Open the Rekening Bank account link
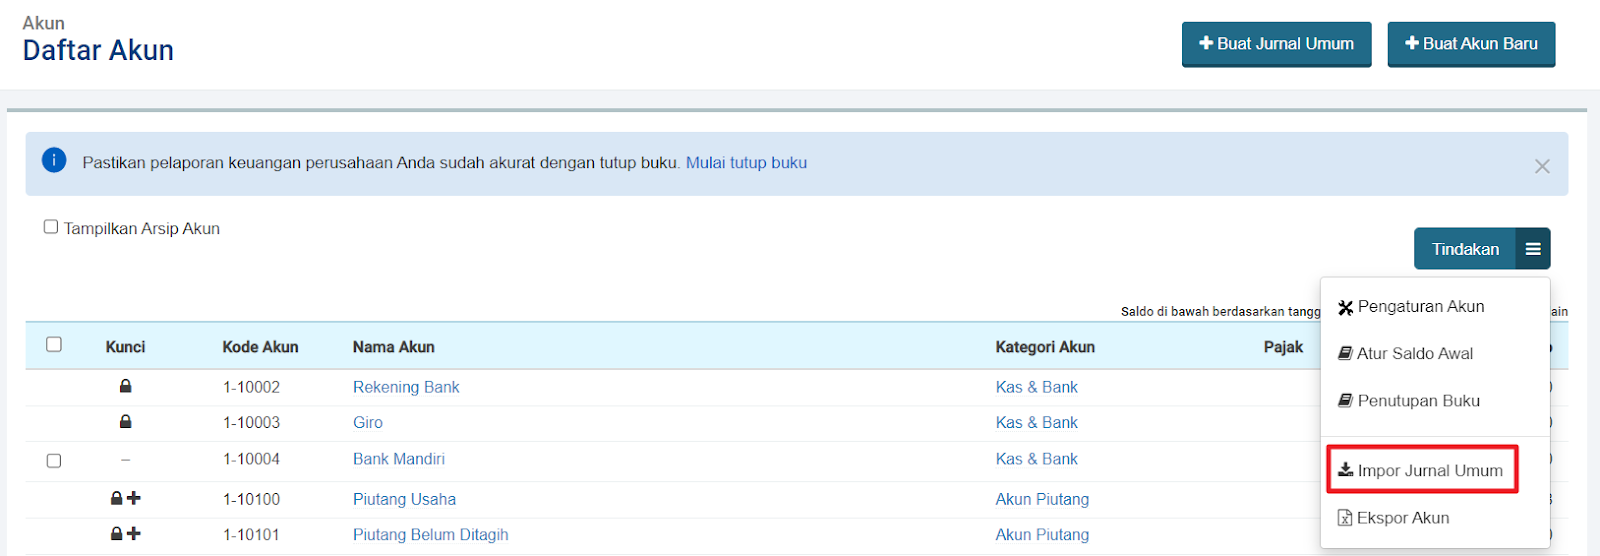Image resolution: width=1600 pixels, height=556 pixels. coord(406,387)
